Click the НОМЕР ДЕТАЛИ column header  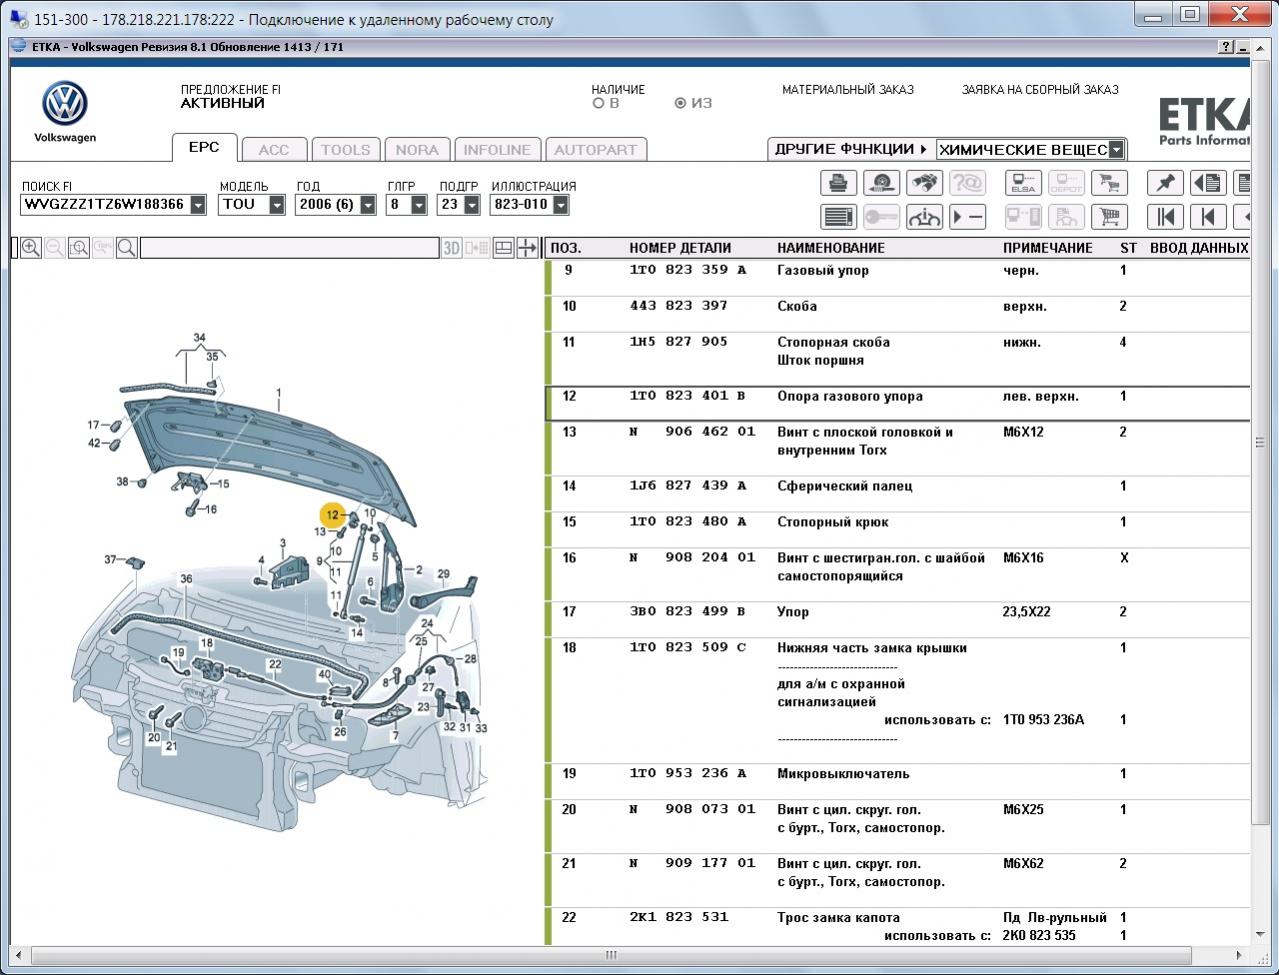click(x=680, y=248)
